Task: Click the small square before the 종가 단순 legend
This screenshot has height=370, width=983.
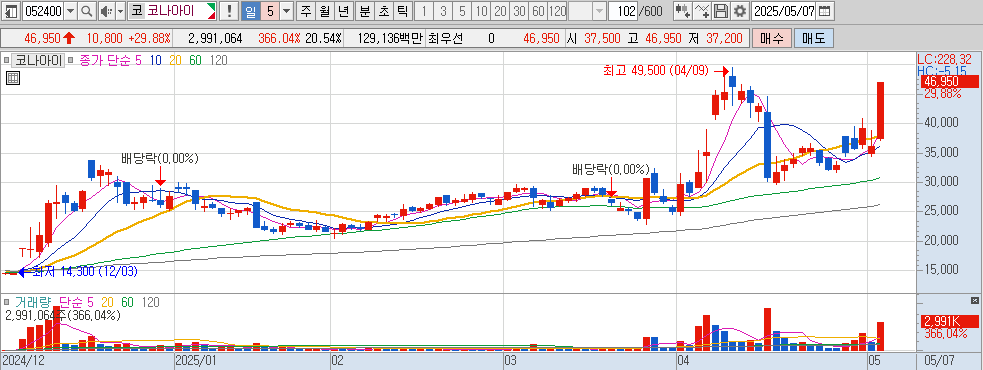Action: pyautogui.click(x=71, y=60)
